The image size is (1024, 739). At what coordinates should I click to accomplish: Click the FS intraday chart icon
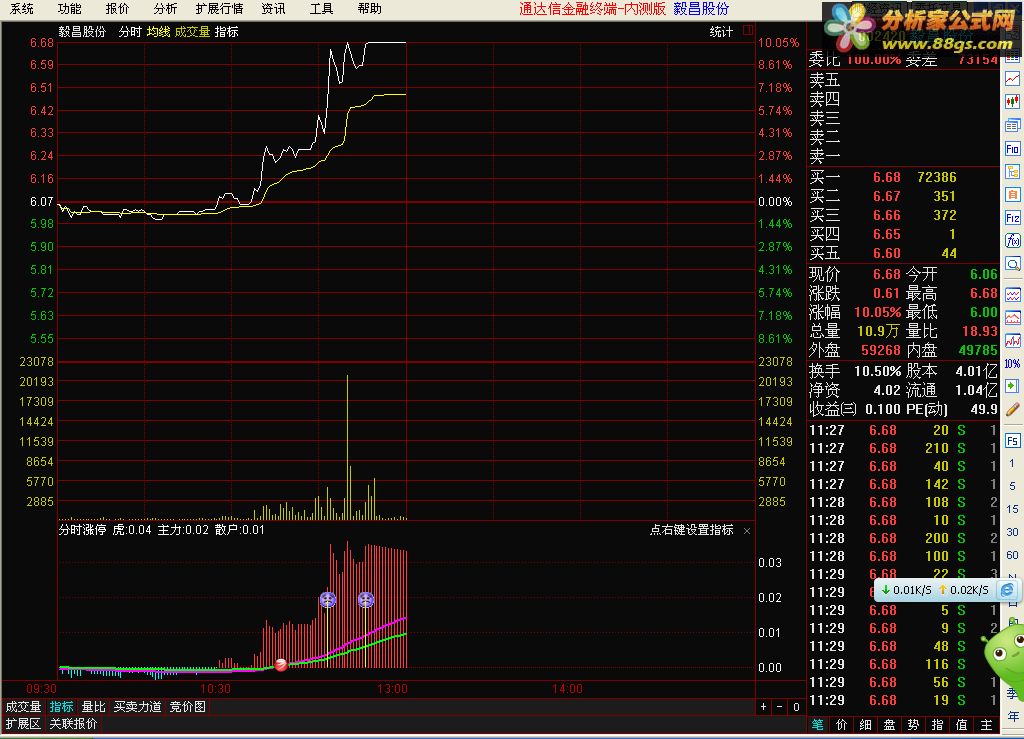[1012, 441]
